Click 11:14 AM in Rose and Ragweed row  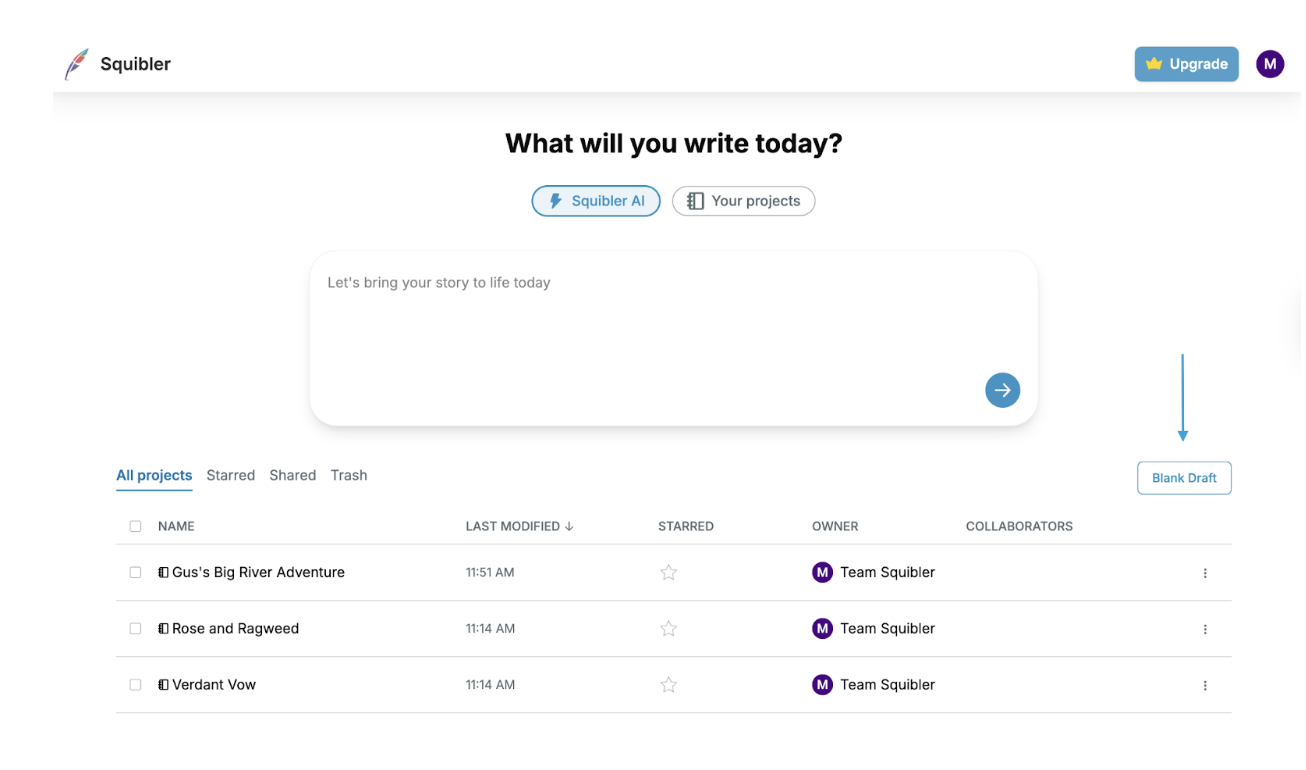(490, 628)
